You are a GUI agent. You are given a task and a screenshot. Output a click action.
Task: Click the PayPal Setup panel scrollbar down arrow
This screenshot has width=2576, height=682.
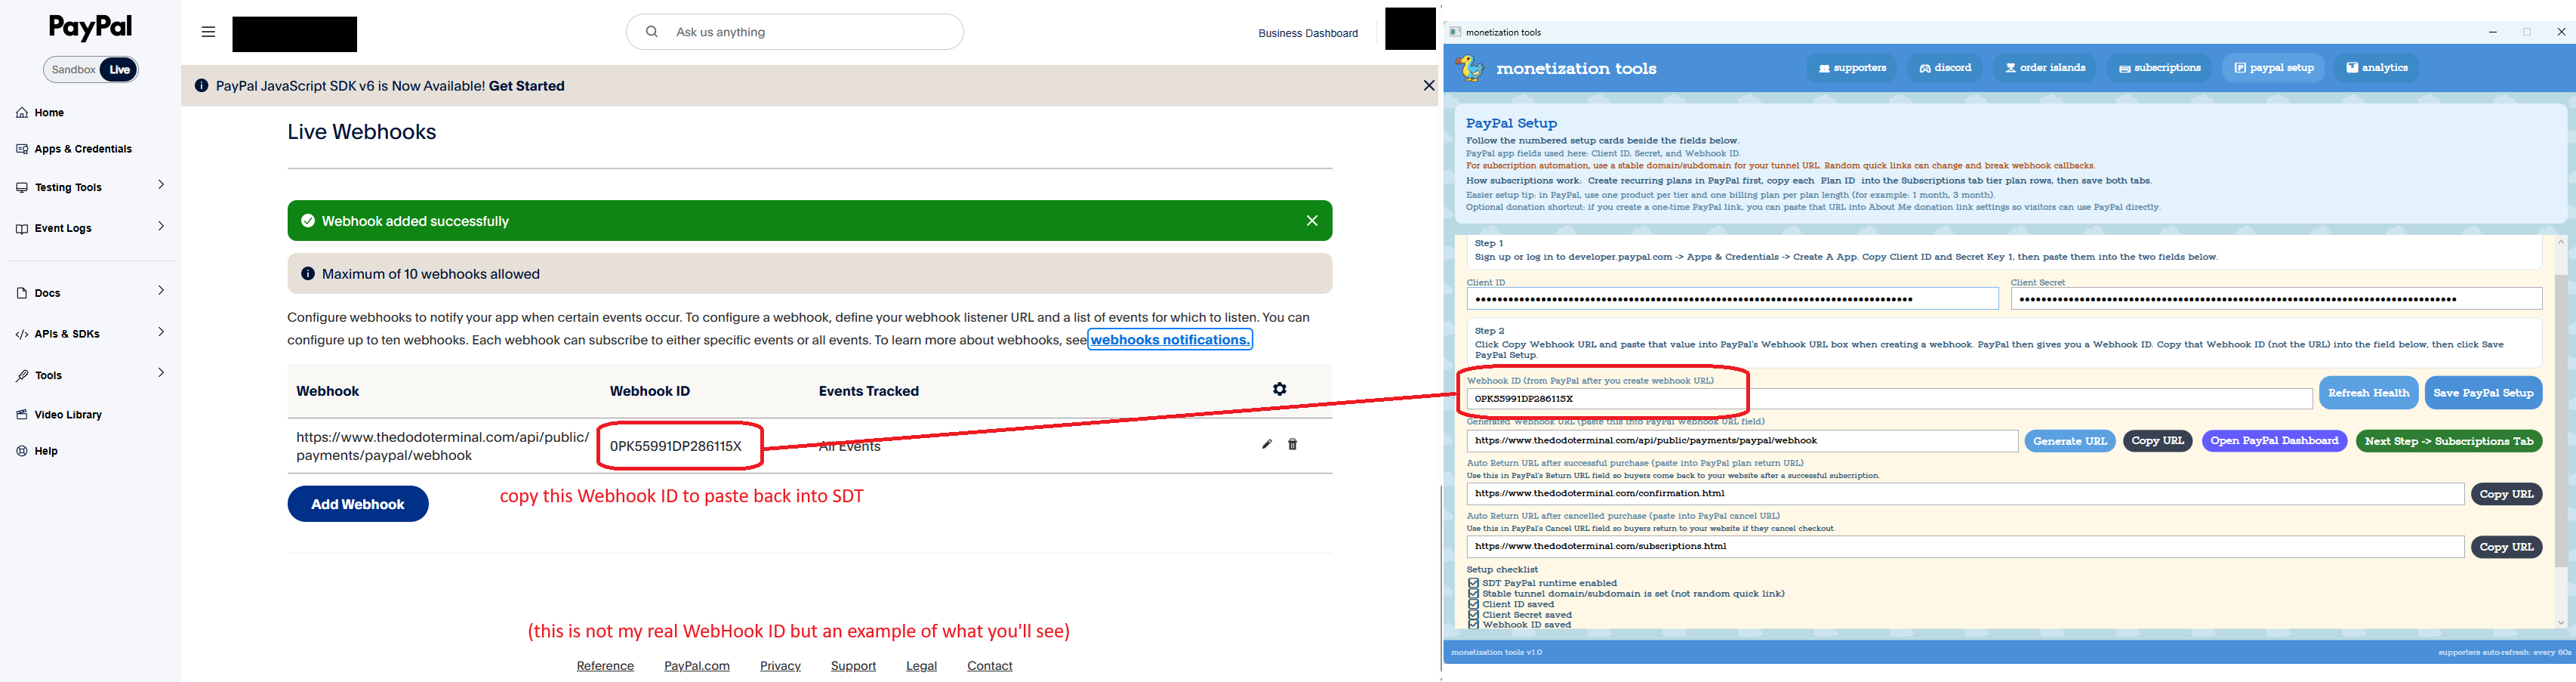[x=2561, y=623]
